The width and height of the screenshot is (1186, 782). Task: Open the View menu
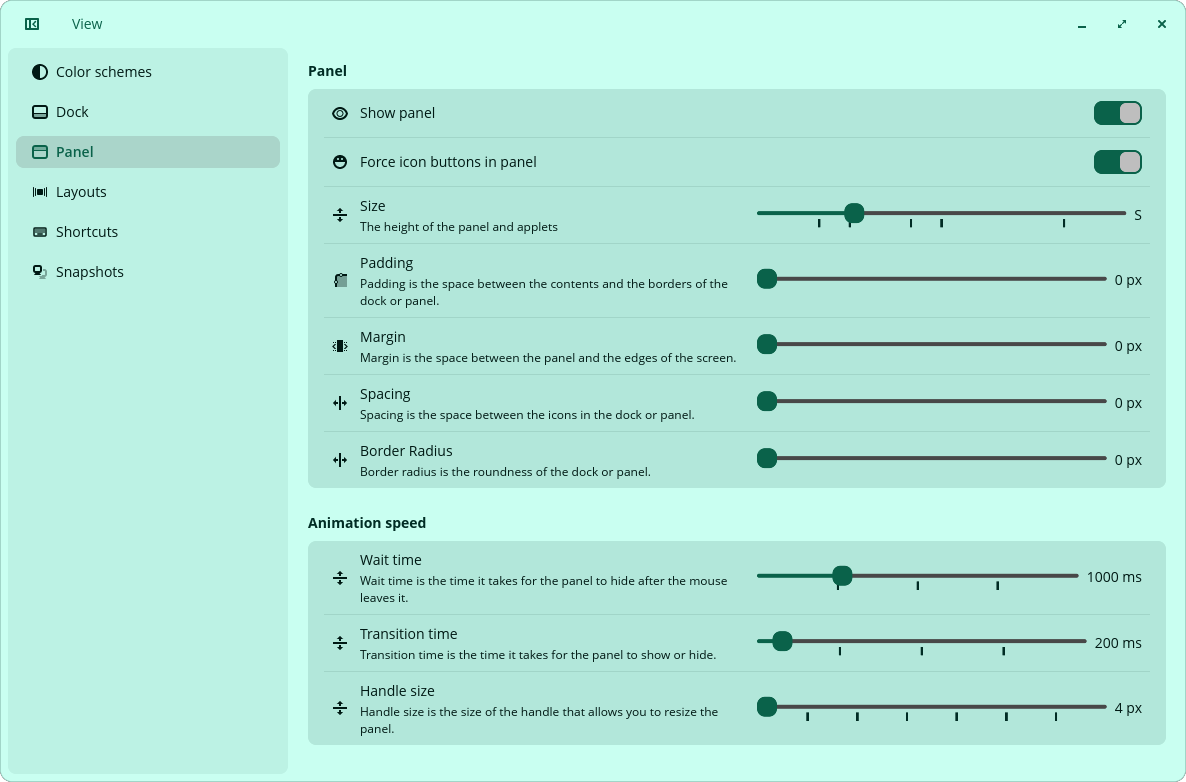[x=87, y=24]
